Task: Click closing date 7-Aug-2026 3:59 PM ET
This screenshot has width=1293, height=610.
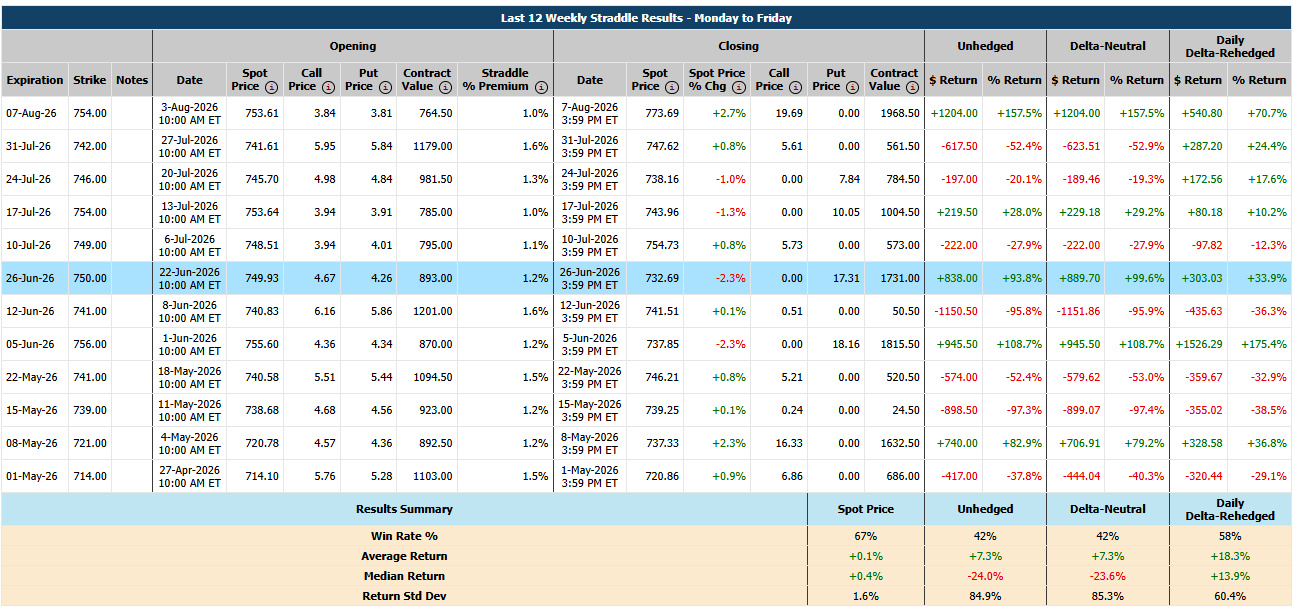Action: click(x=590, y=113)
